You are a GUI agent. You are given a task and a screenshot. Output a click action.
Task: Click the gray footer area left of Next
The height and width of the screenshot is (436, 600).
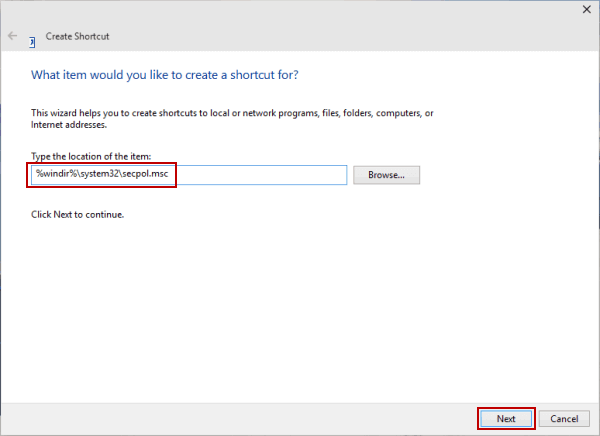pos(250,418)
